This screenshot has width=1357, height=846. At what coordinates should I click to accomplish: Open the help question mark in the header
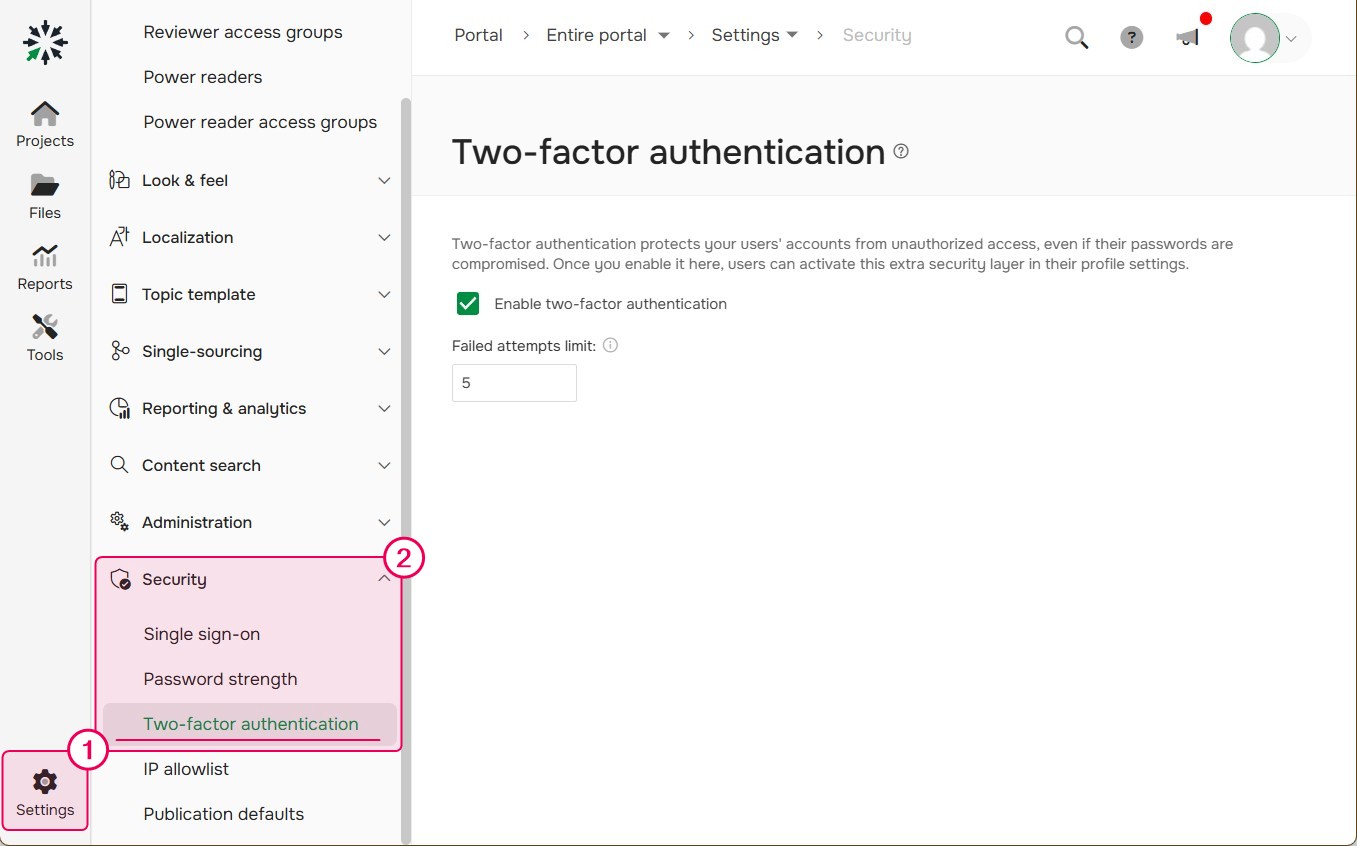[x=1131, y=37]
